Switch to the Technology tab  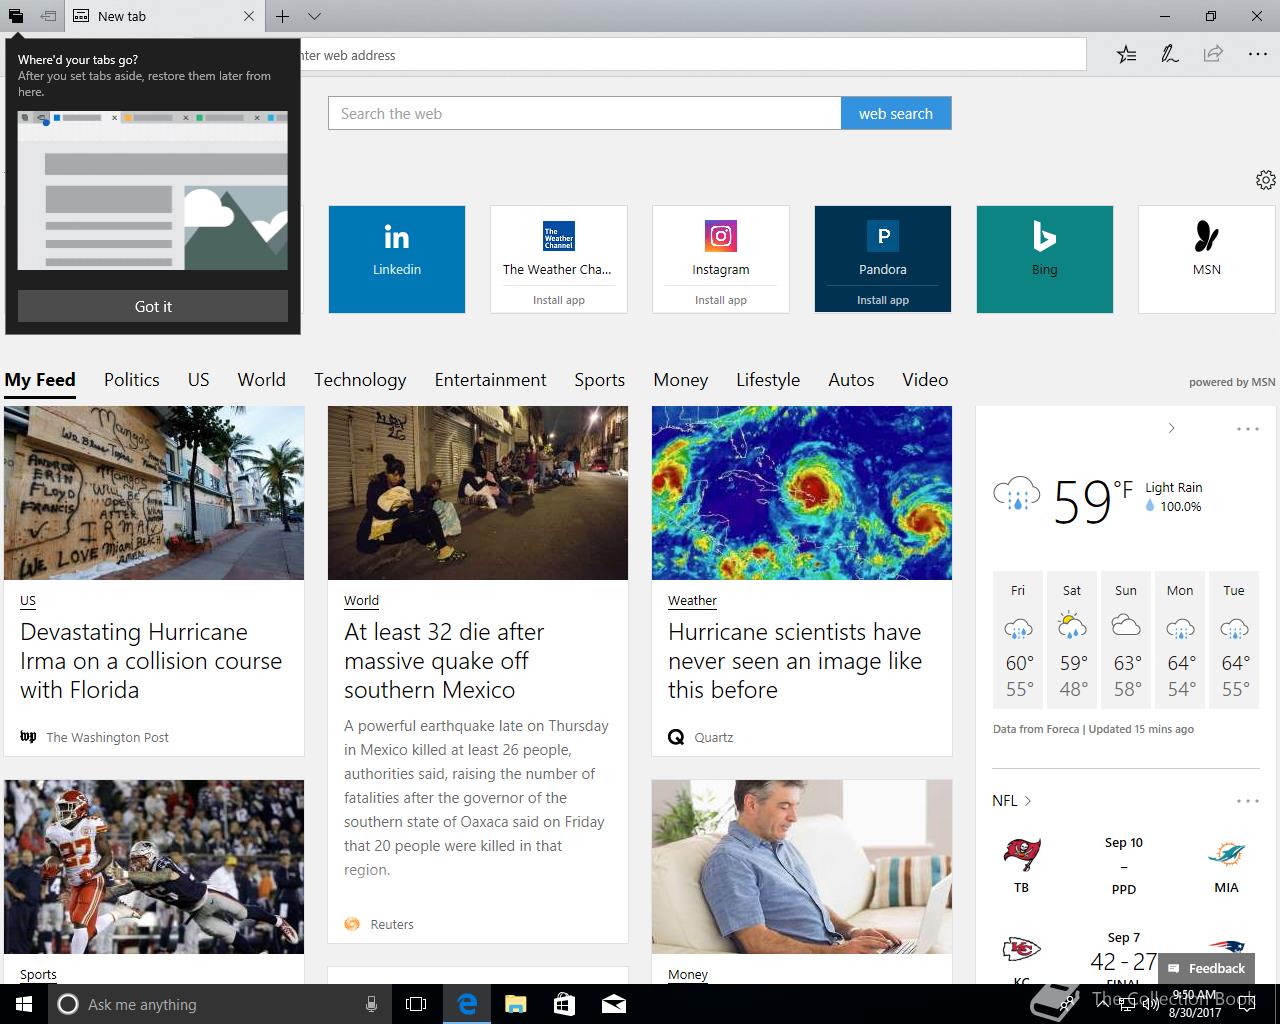point(360,380)
